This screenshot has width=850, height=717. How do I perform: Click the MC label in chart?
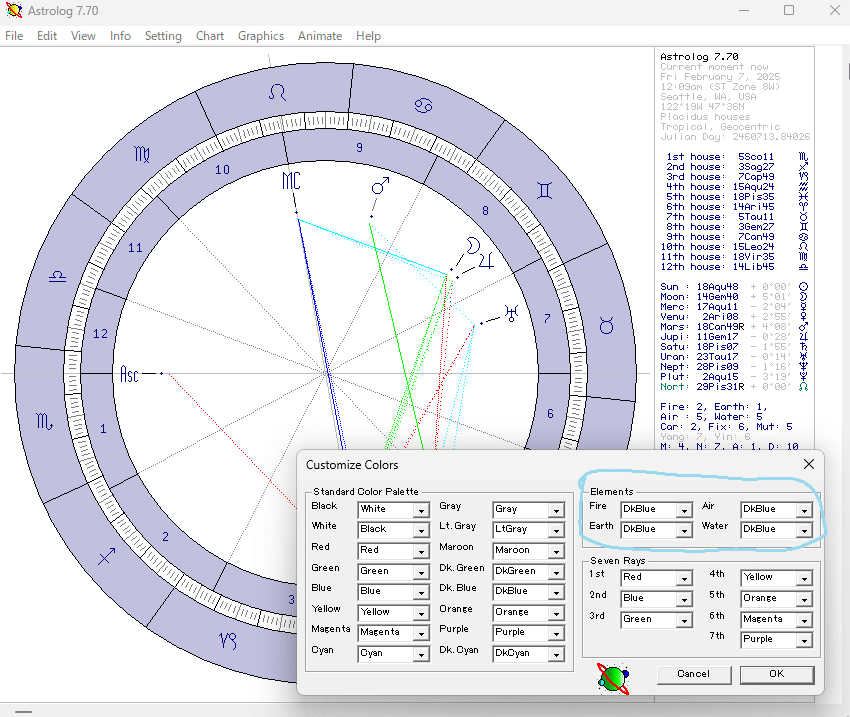point(291,181)
